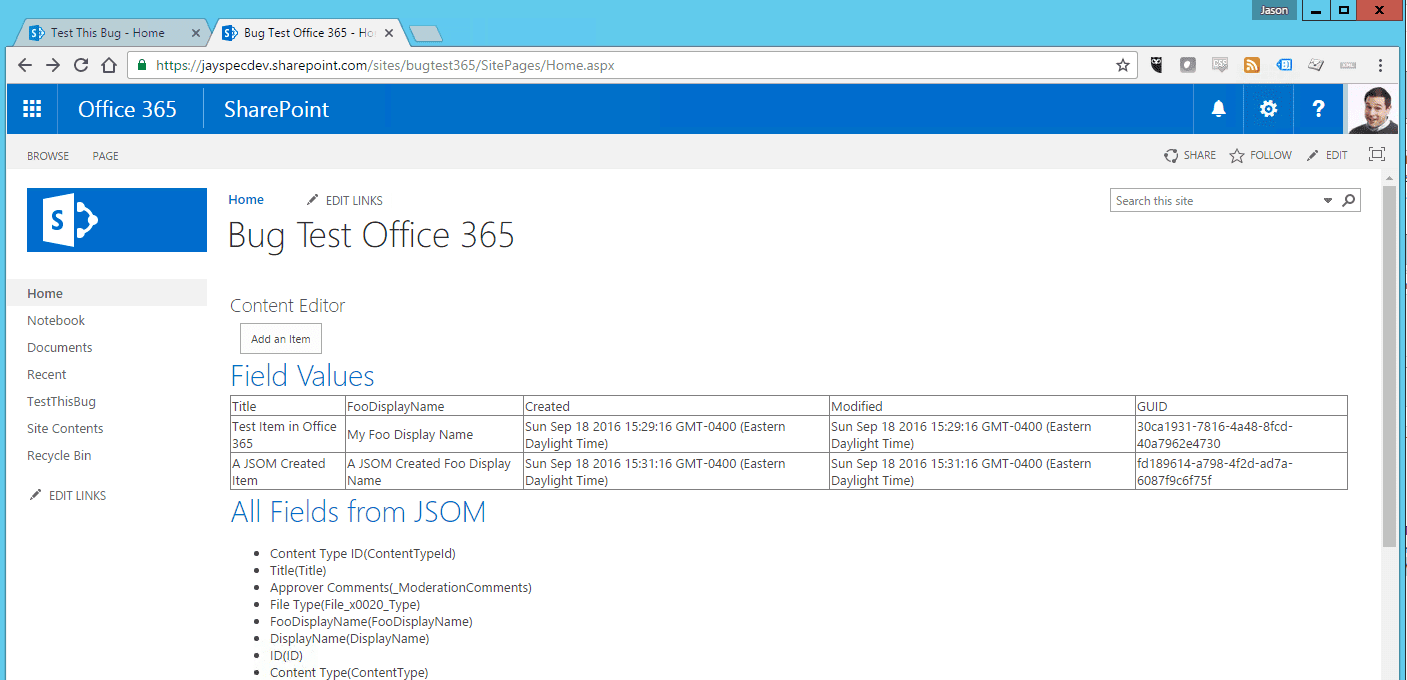The image size is (1407, 680).
Task: Click the blue tag extension icon
Action: [1284, 65]
